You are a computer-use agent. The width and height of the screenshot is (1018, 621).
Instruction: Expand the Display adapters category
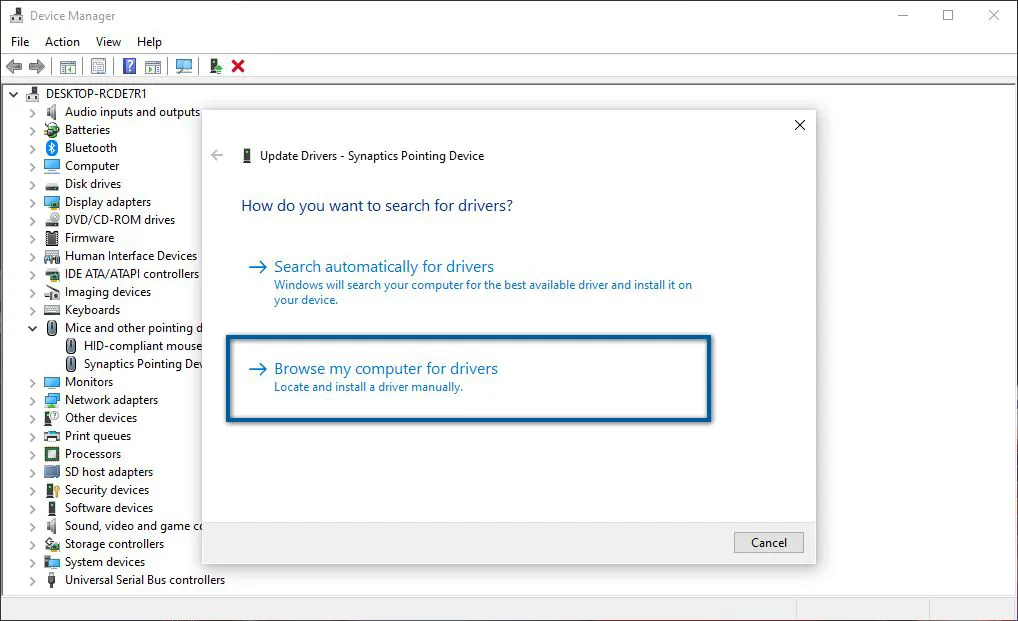[31, 201]
